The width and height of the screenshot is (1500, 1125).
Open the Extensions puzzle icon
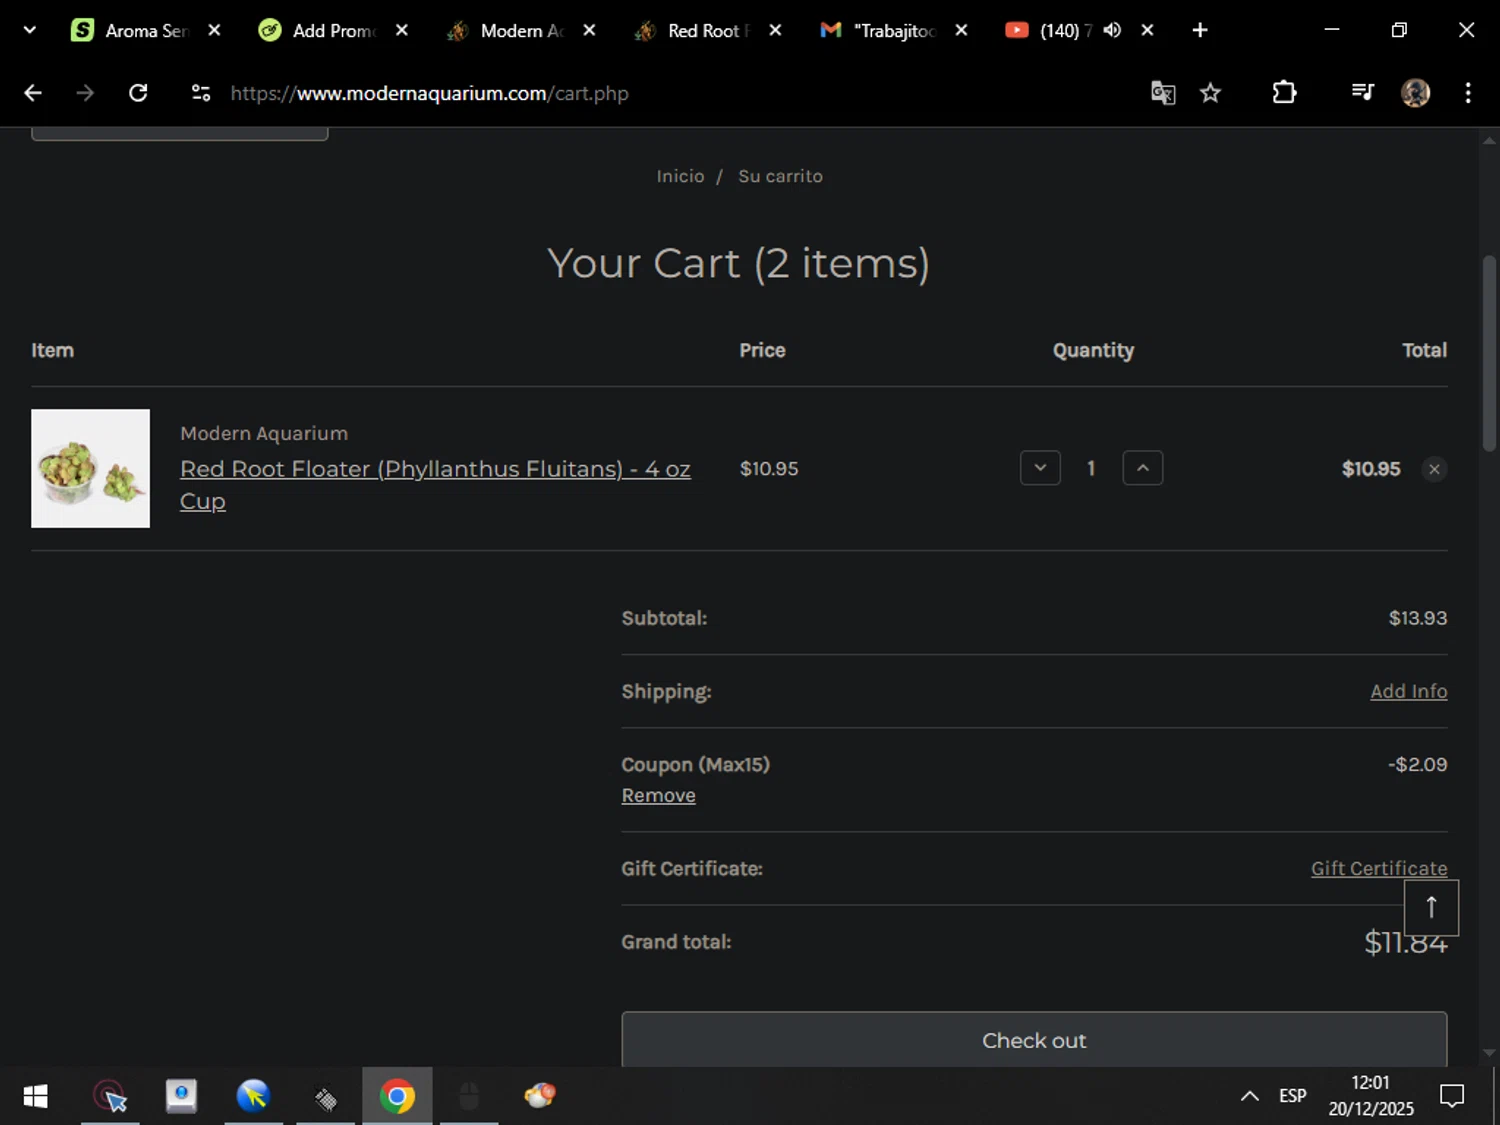[x=1284, y=93]
